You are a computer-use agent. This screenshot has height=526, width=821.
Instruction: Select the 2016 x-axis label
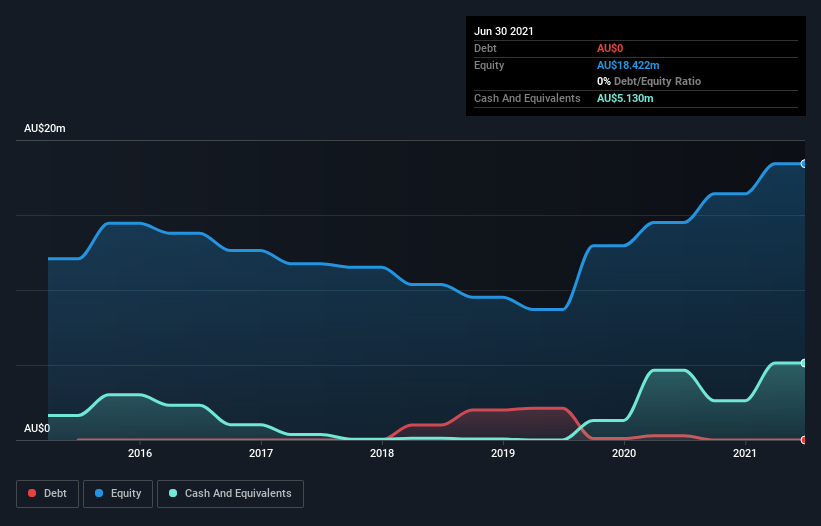140,453
